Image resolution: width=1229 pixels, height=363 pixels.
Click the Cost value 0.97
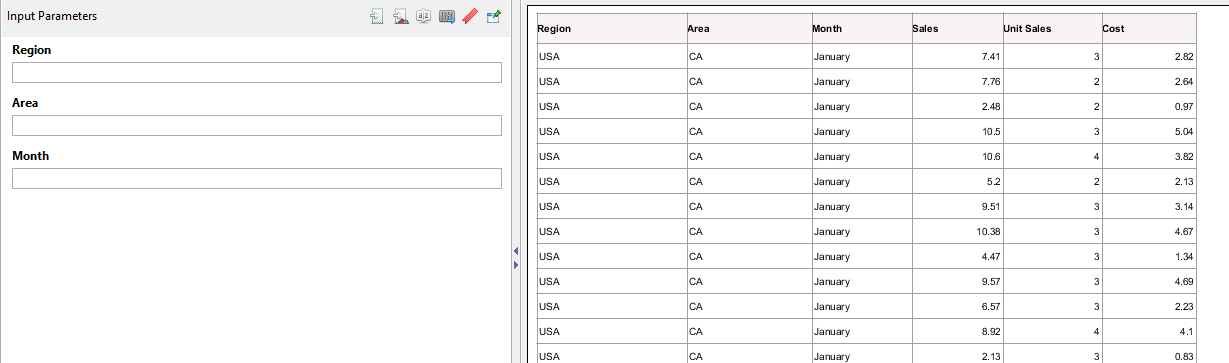pos(1183,106)
